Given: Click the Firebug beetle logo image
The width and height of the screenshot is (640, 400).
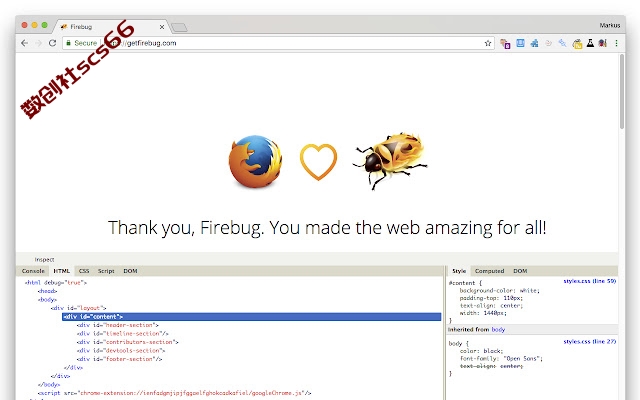Looking at the screenshot, I should [390, 160].
